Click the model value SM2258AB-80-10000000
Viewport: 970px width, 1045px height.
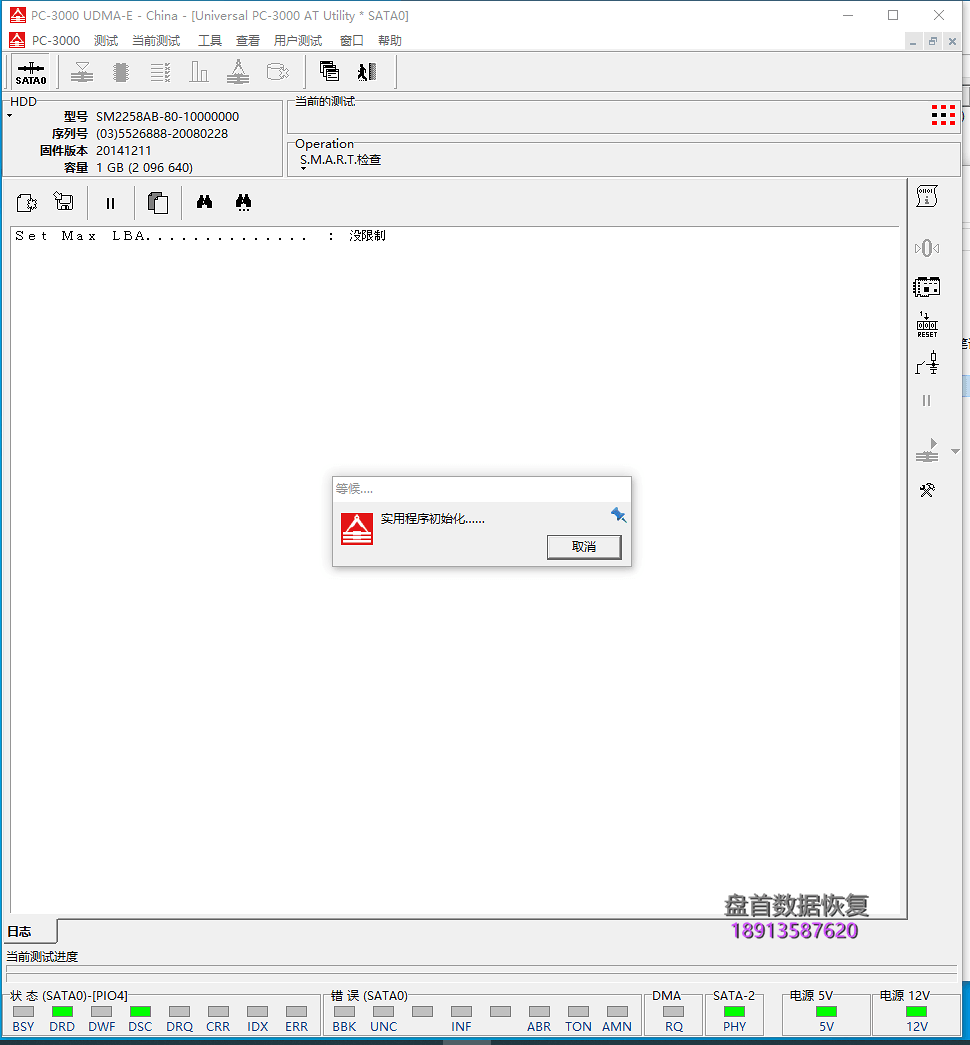point(167,117)
